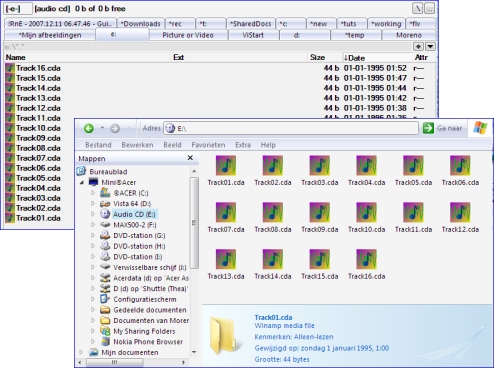This screenshot has width=500, height=375.
Task: Click the green Back arrow button
Action: coord(89,128)
